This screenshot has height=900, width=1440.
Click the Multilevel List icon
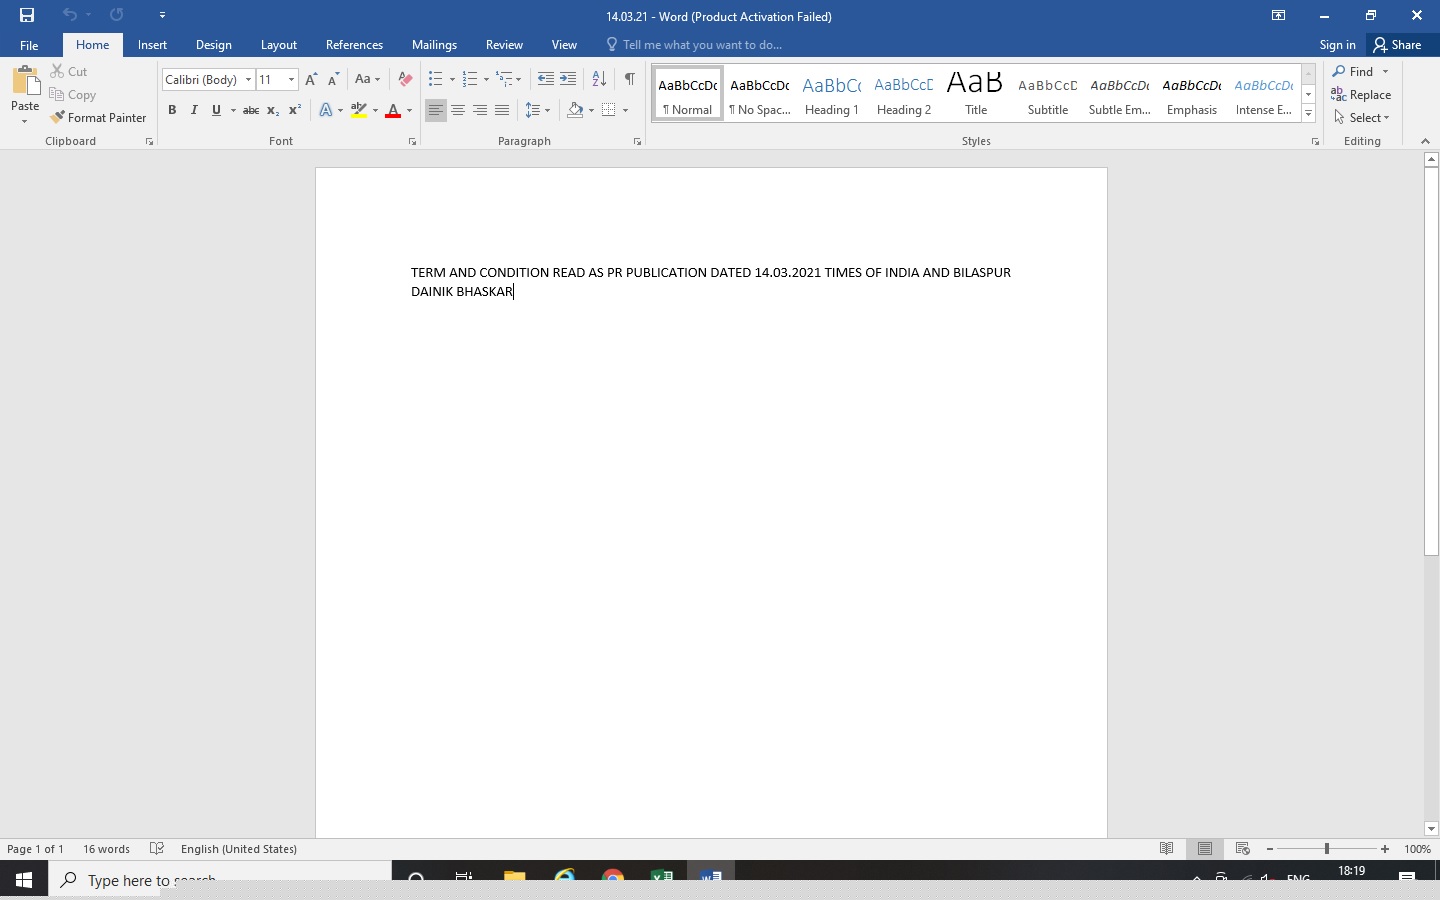pos(505,80)
